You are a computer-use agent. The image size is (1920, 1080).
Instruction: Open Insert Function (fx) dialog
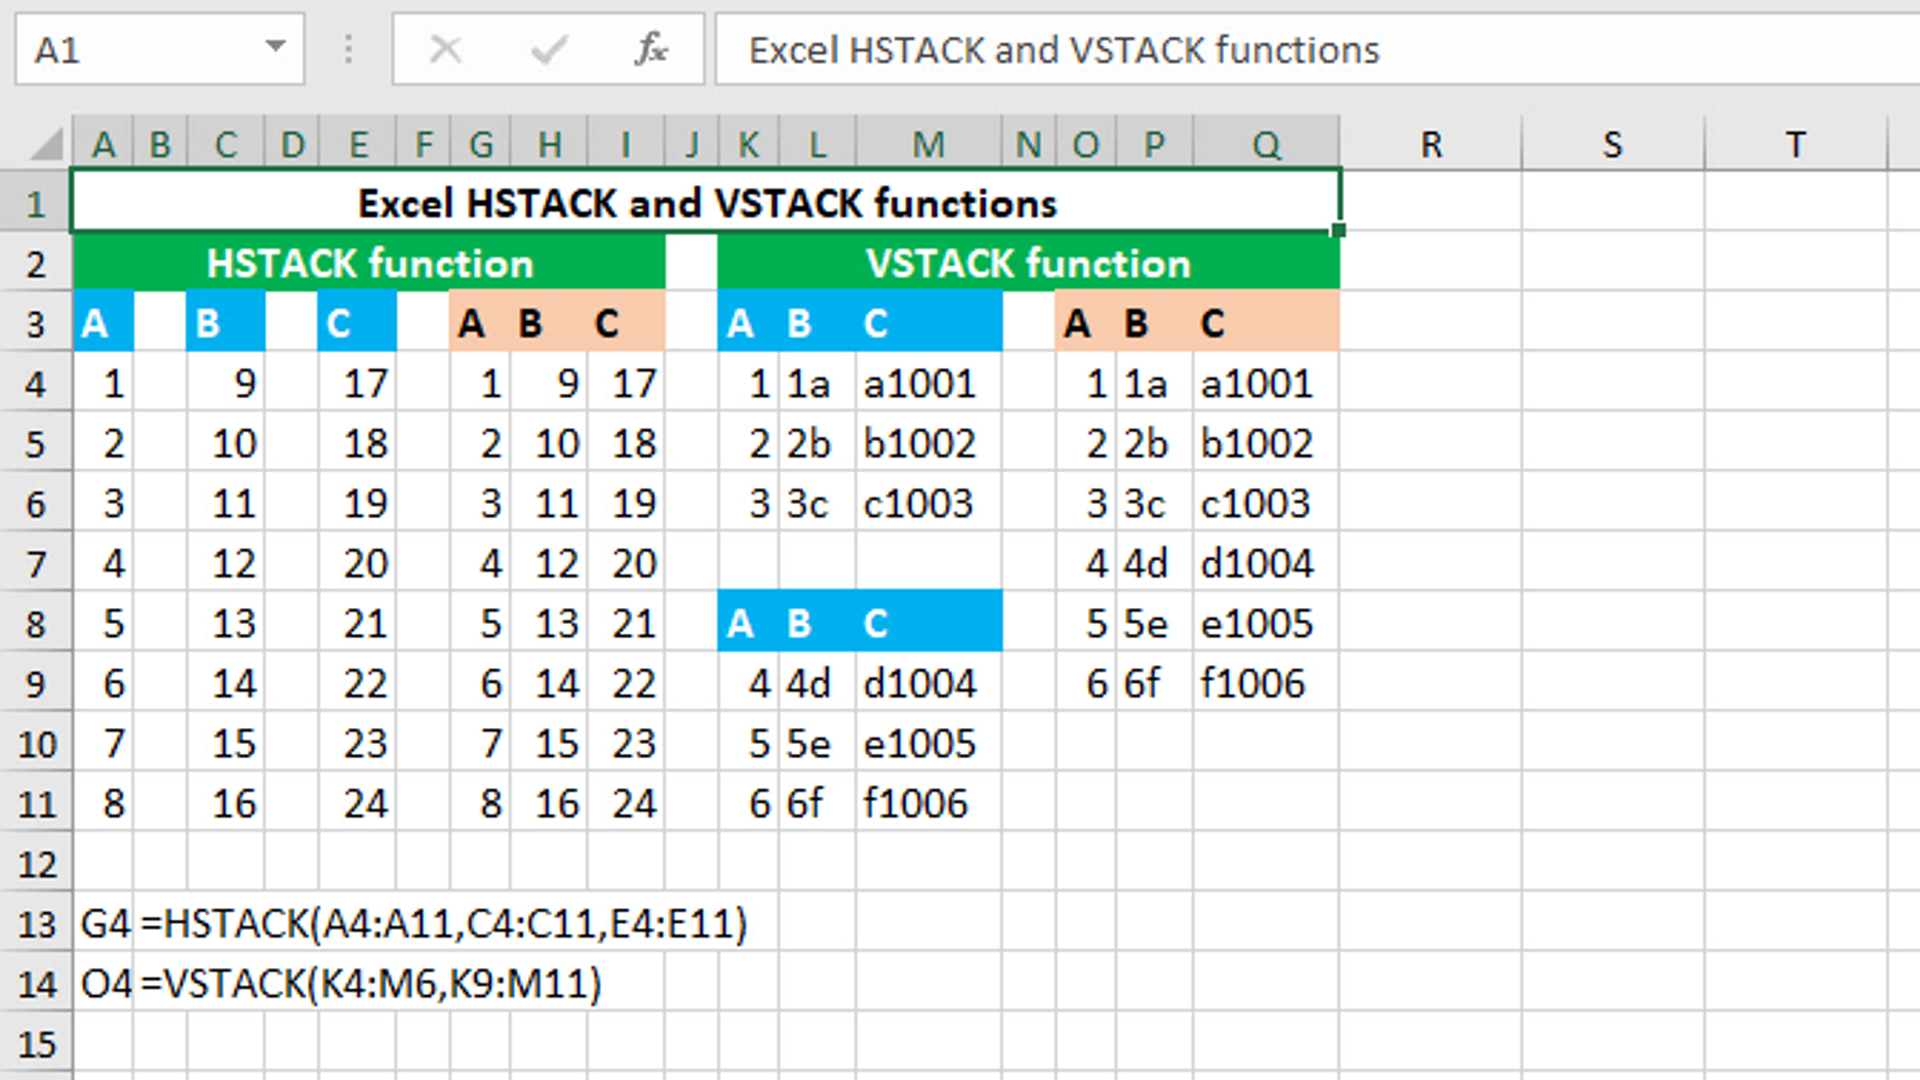point(651,49)
